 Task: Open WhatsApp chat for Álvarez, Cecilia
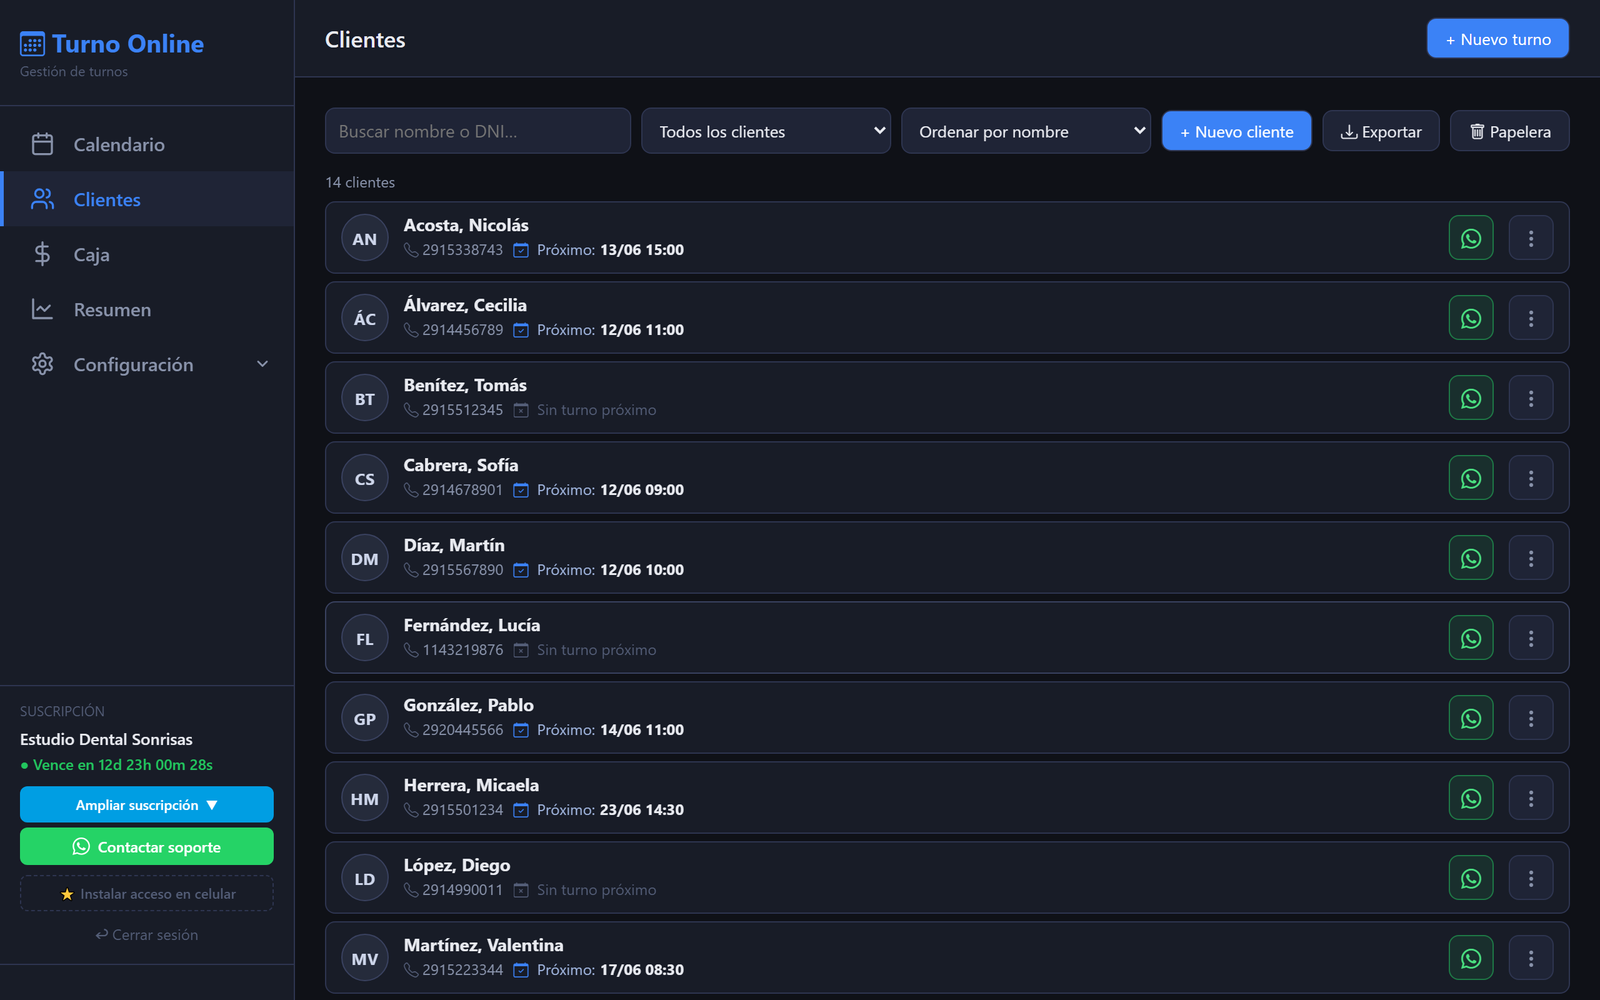click(1471, 318)
